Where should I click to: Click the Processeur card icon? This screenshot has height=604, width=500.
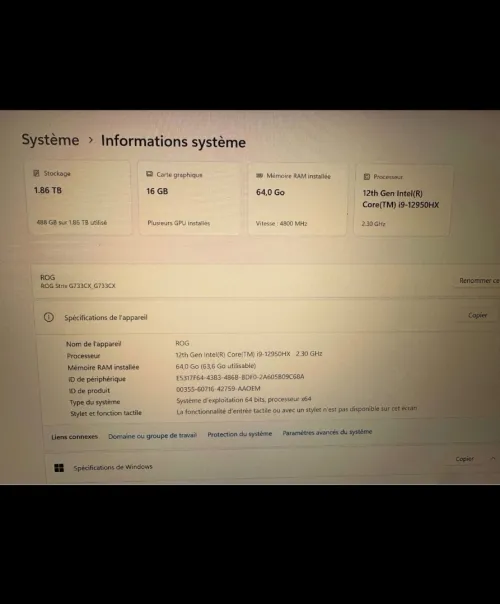(x=367, y=177)
